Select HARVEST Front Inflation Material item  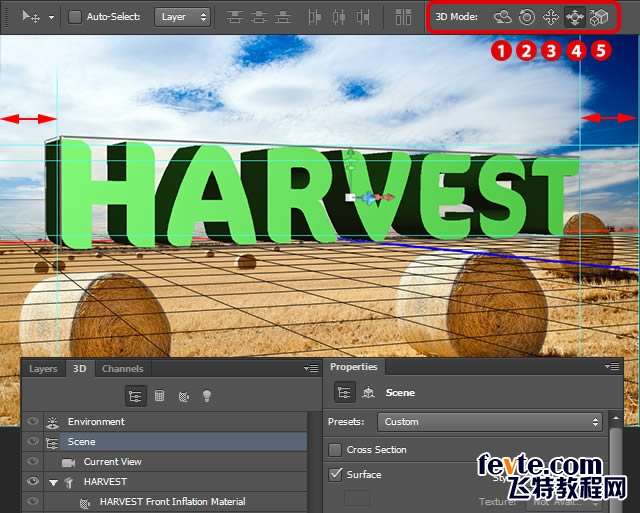click(x=176, y=502)
